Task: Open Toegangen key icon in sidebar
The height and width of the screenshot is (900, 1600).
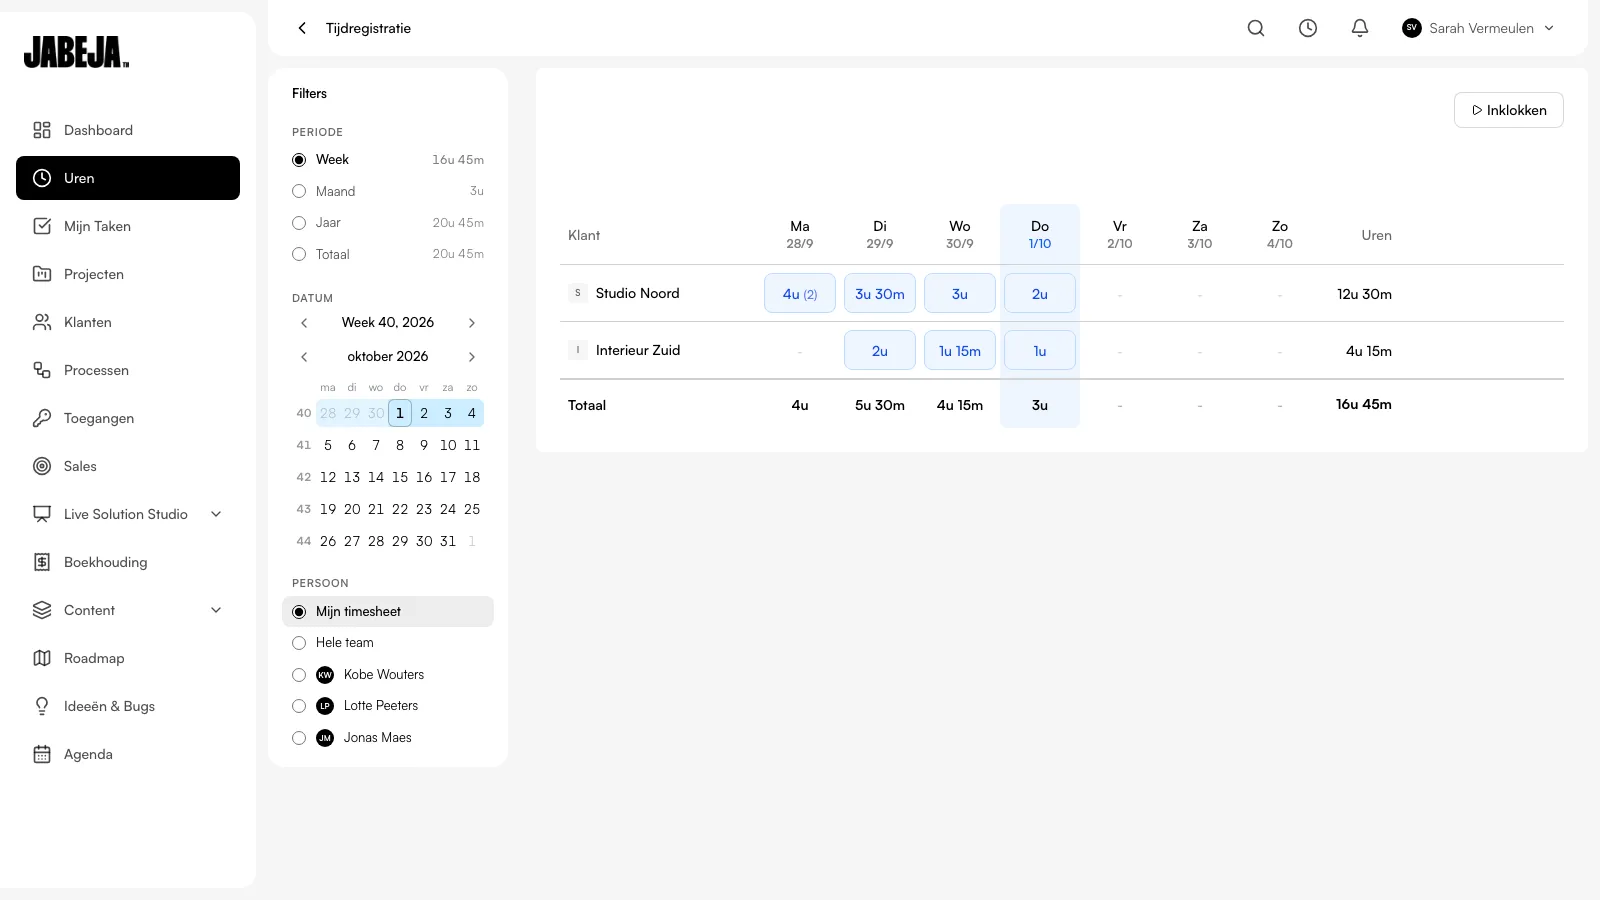Action: pos(42,418)
